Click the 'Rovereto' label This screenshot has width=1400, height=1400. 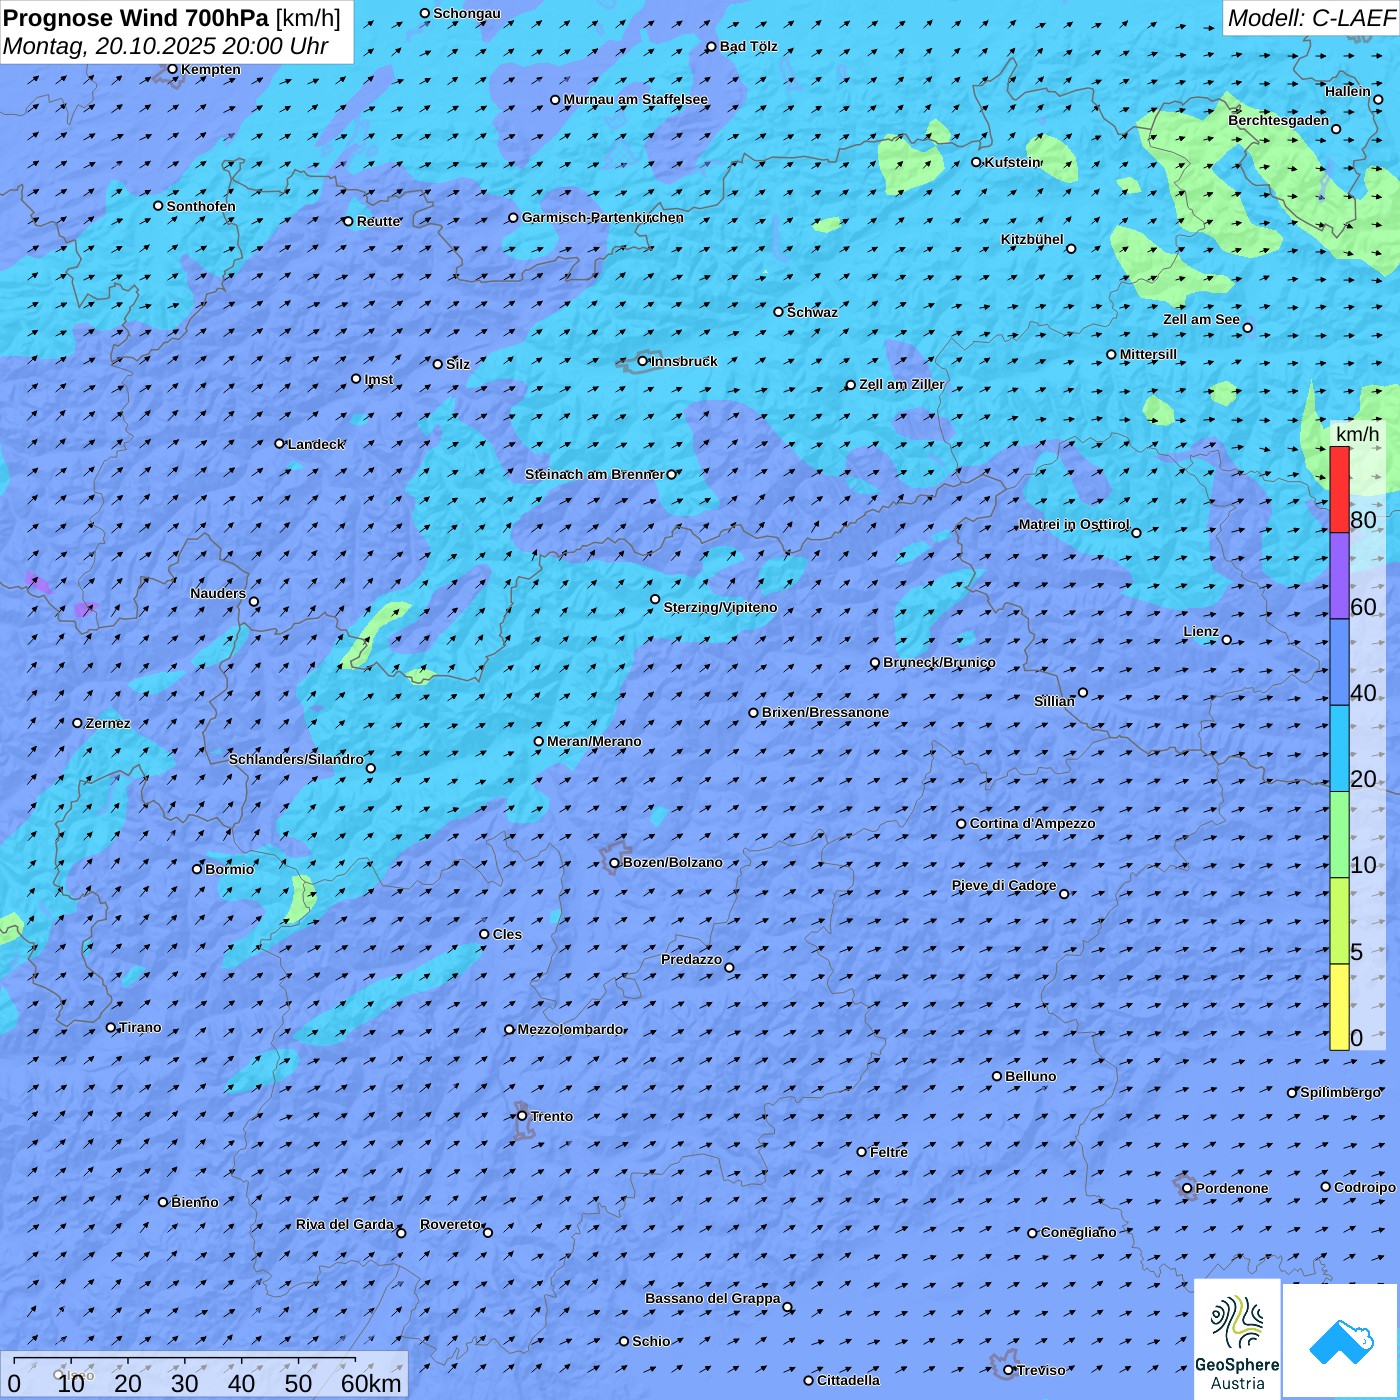450,1224
